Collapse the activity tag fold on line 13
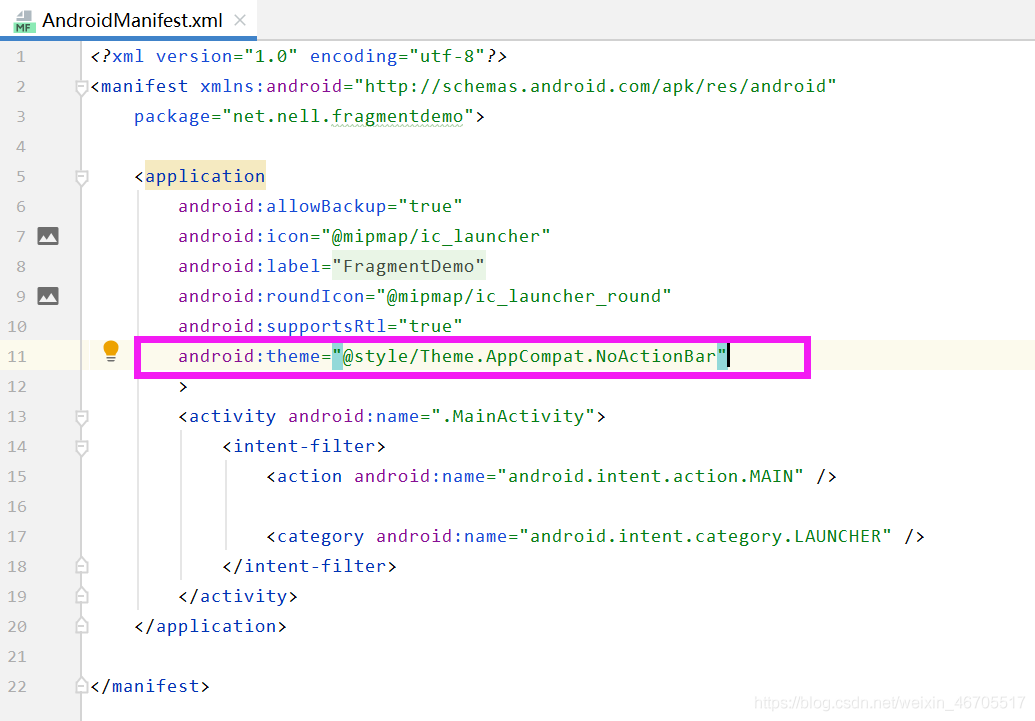Image resolution: width=1035 pixels, height=721 pixels. 82,417
